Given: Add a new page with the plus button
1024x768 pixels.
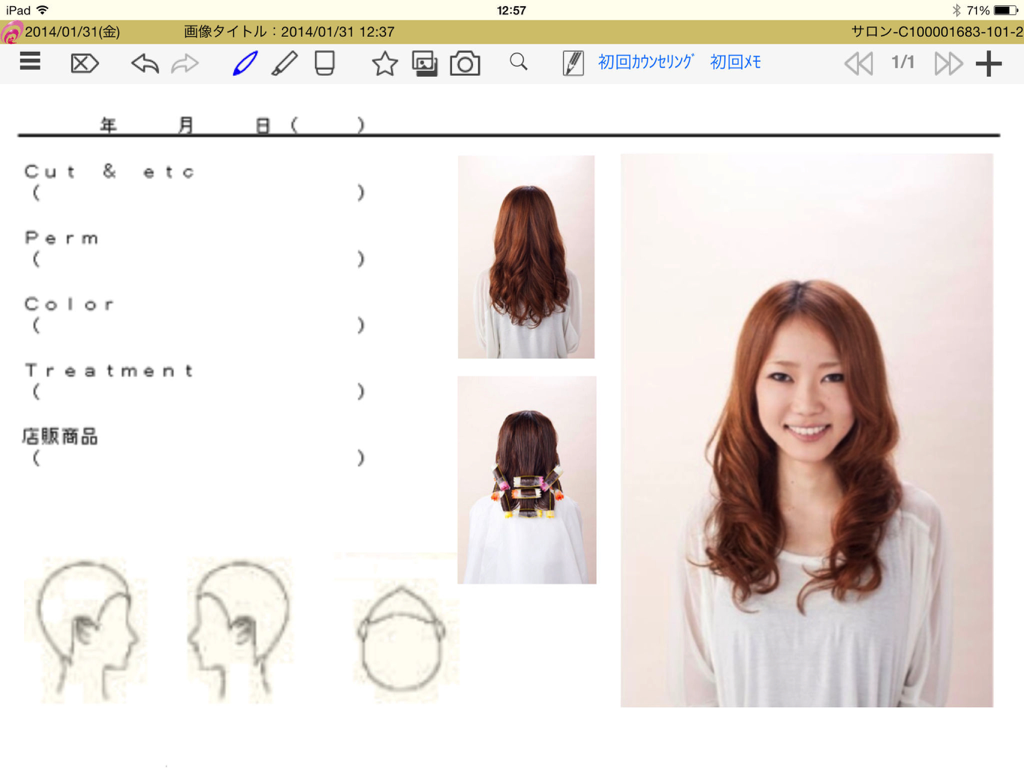Looking at the screenshot, I should pos(989,62).
